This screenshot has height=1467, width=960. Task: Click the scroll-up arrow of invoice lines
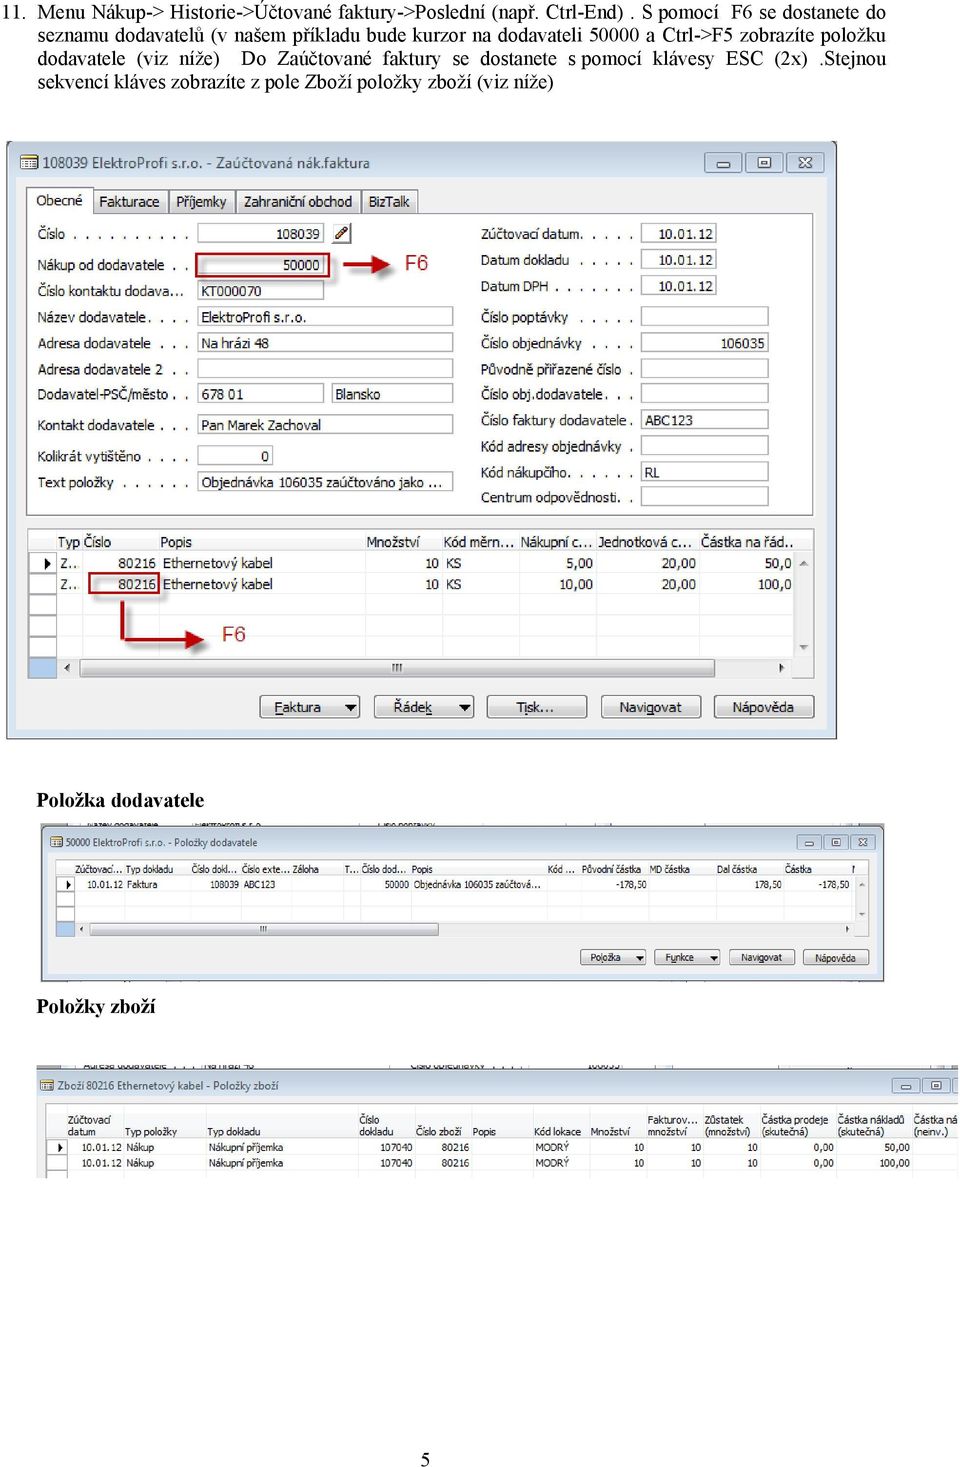(804, 563)
